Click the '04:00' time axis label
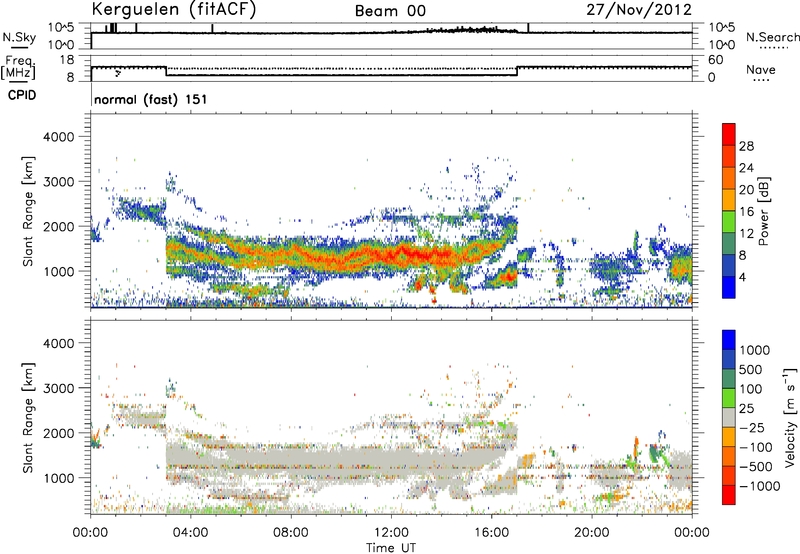This screenshot has width=800, height=554. coord(191,533)
